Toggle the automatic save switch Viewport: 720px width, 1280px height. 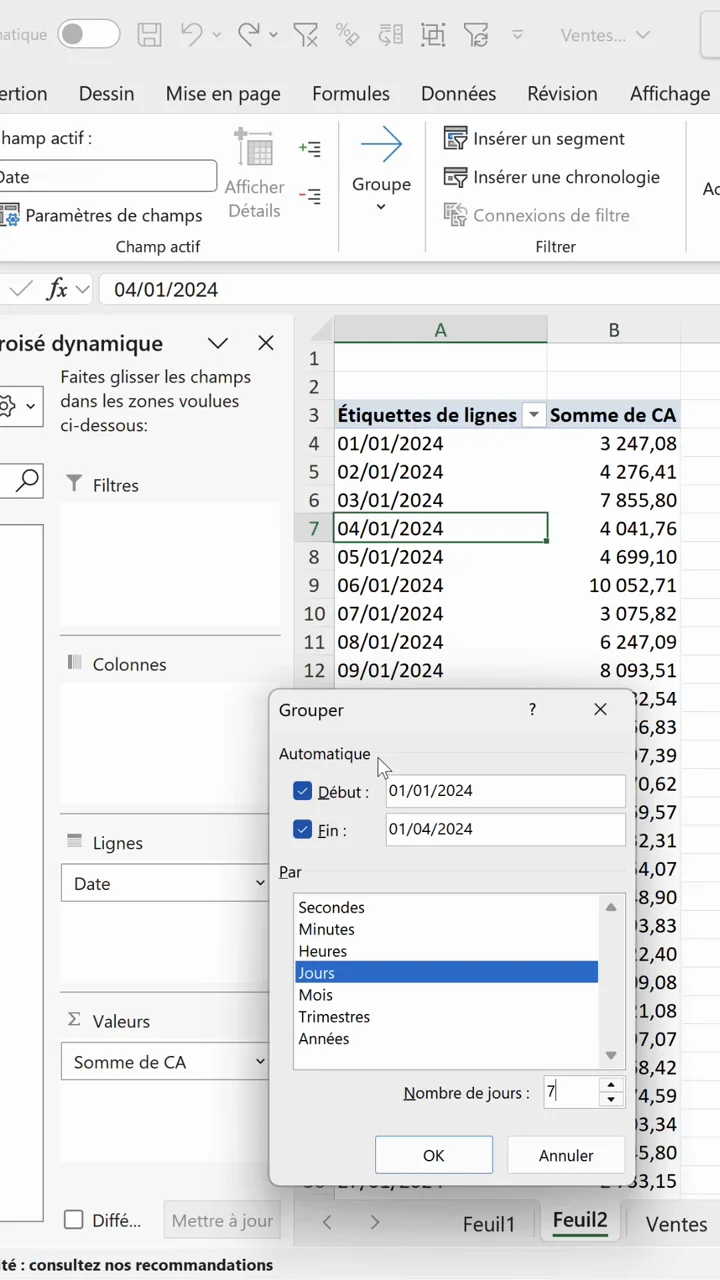tap(88, 34)
